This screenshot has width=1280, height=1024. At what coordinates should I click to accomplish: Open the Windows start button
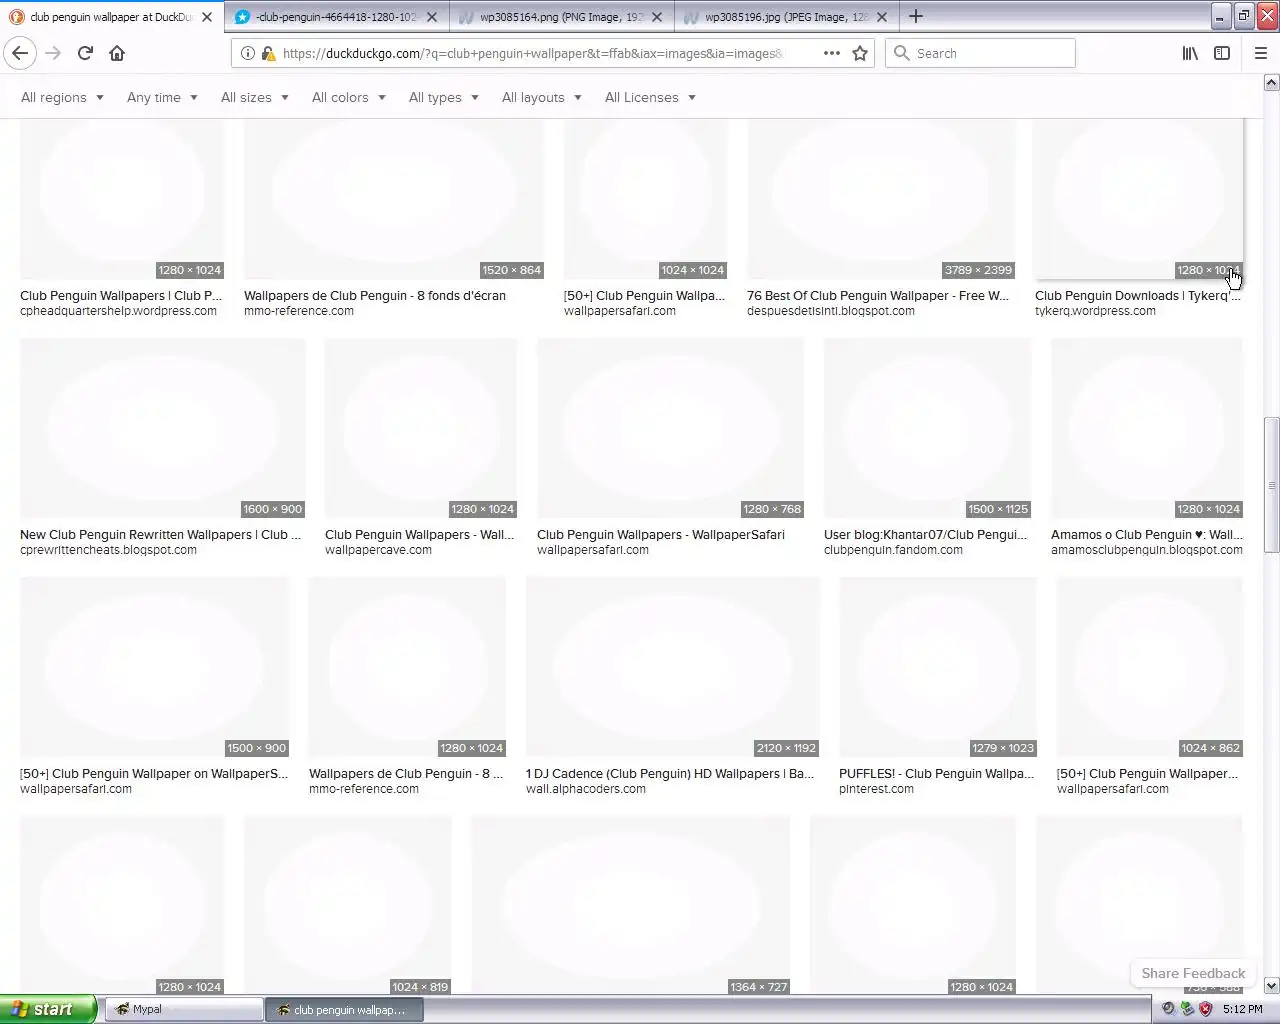[x=48, y=1009]
